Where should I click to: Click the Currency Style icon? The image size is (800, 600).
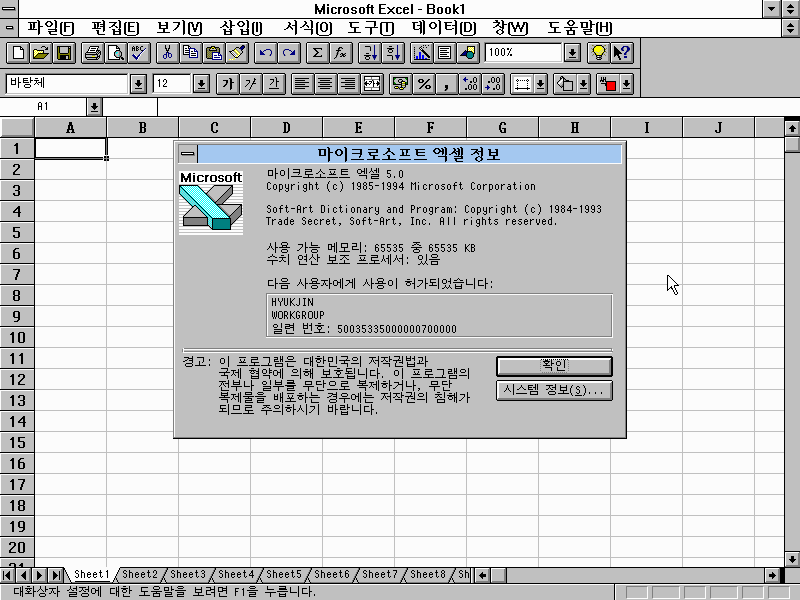coord(401,84)
